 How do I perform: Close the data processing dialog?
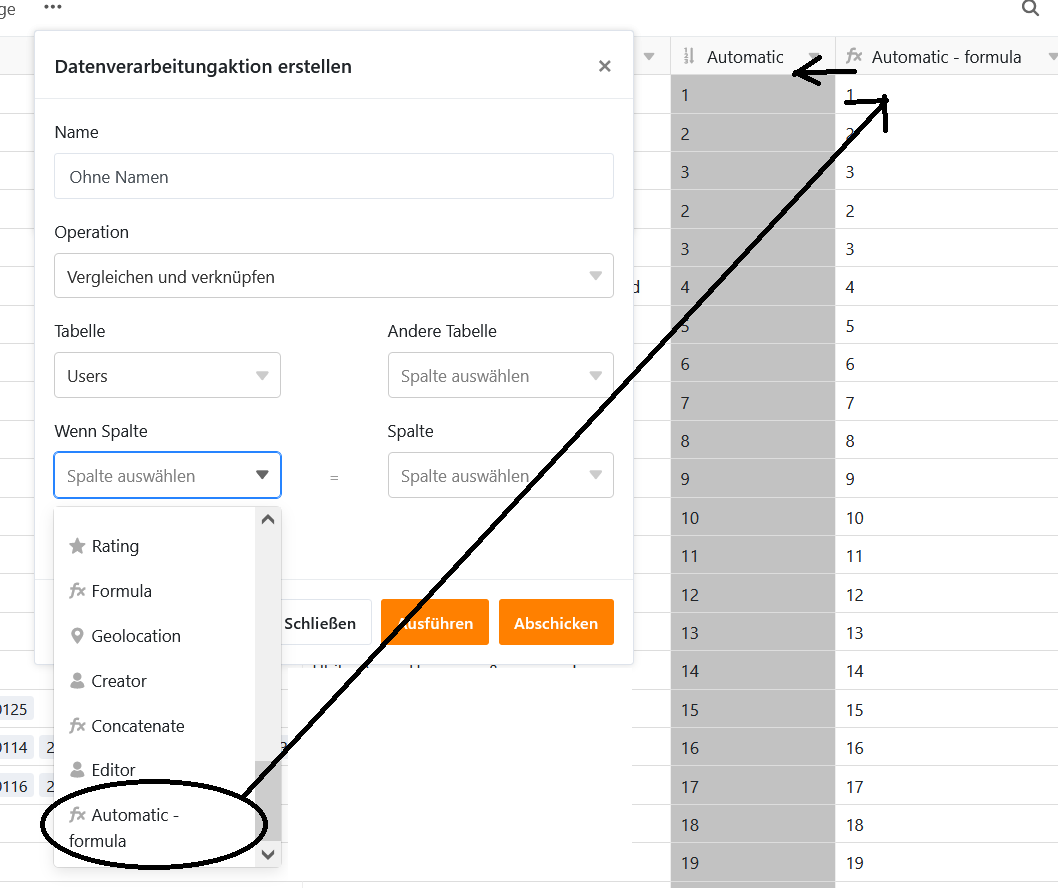[604, 67]
